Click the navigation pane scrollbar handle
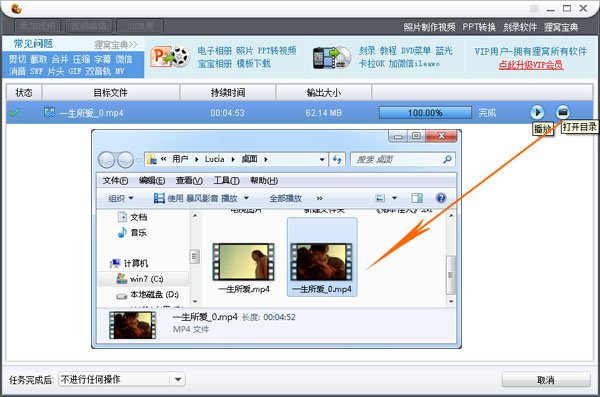Viewport: 600px width, 397px height. pos(195,256)
